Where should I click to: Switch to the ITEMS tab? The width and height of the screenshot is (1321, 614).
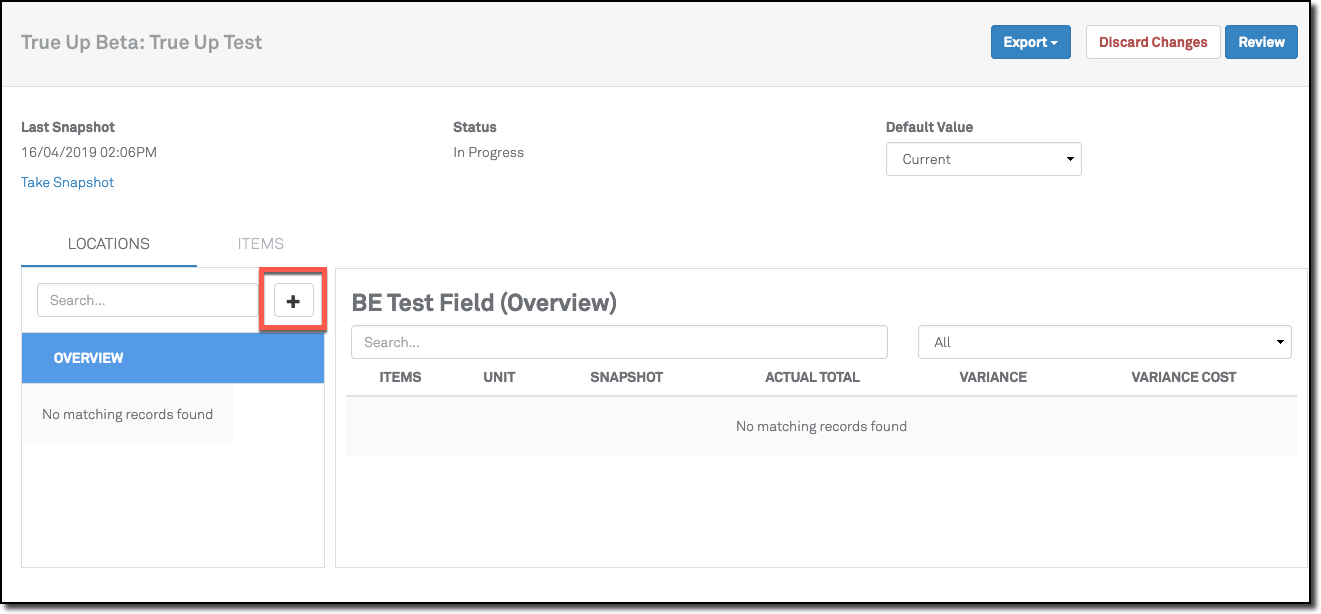coord(261,244)
